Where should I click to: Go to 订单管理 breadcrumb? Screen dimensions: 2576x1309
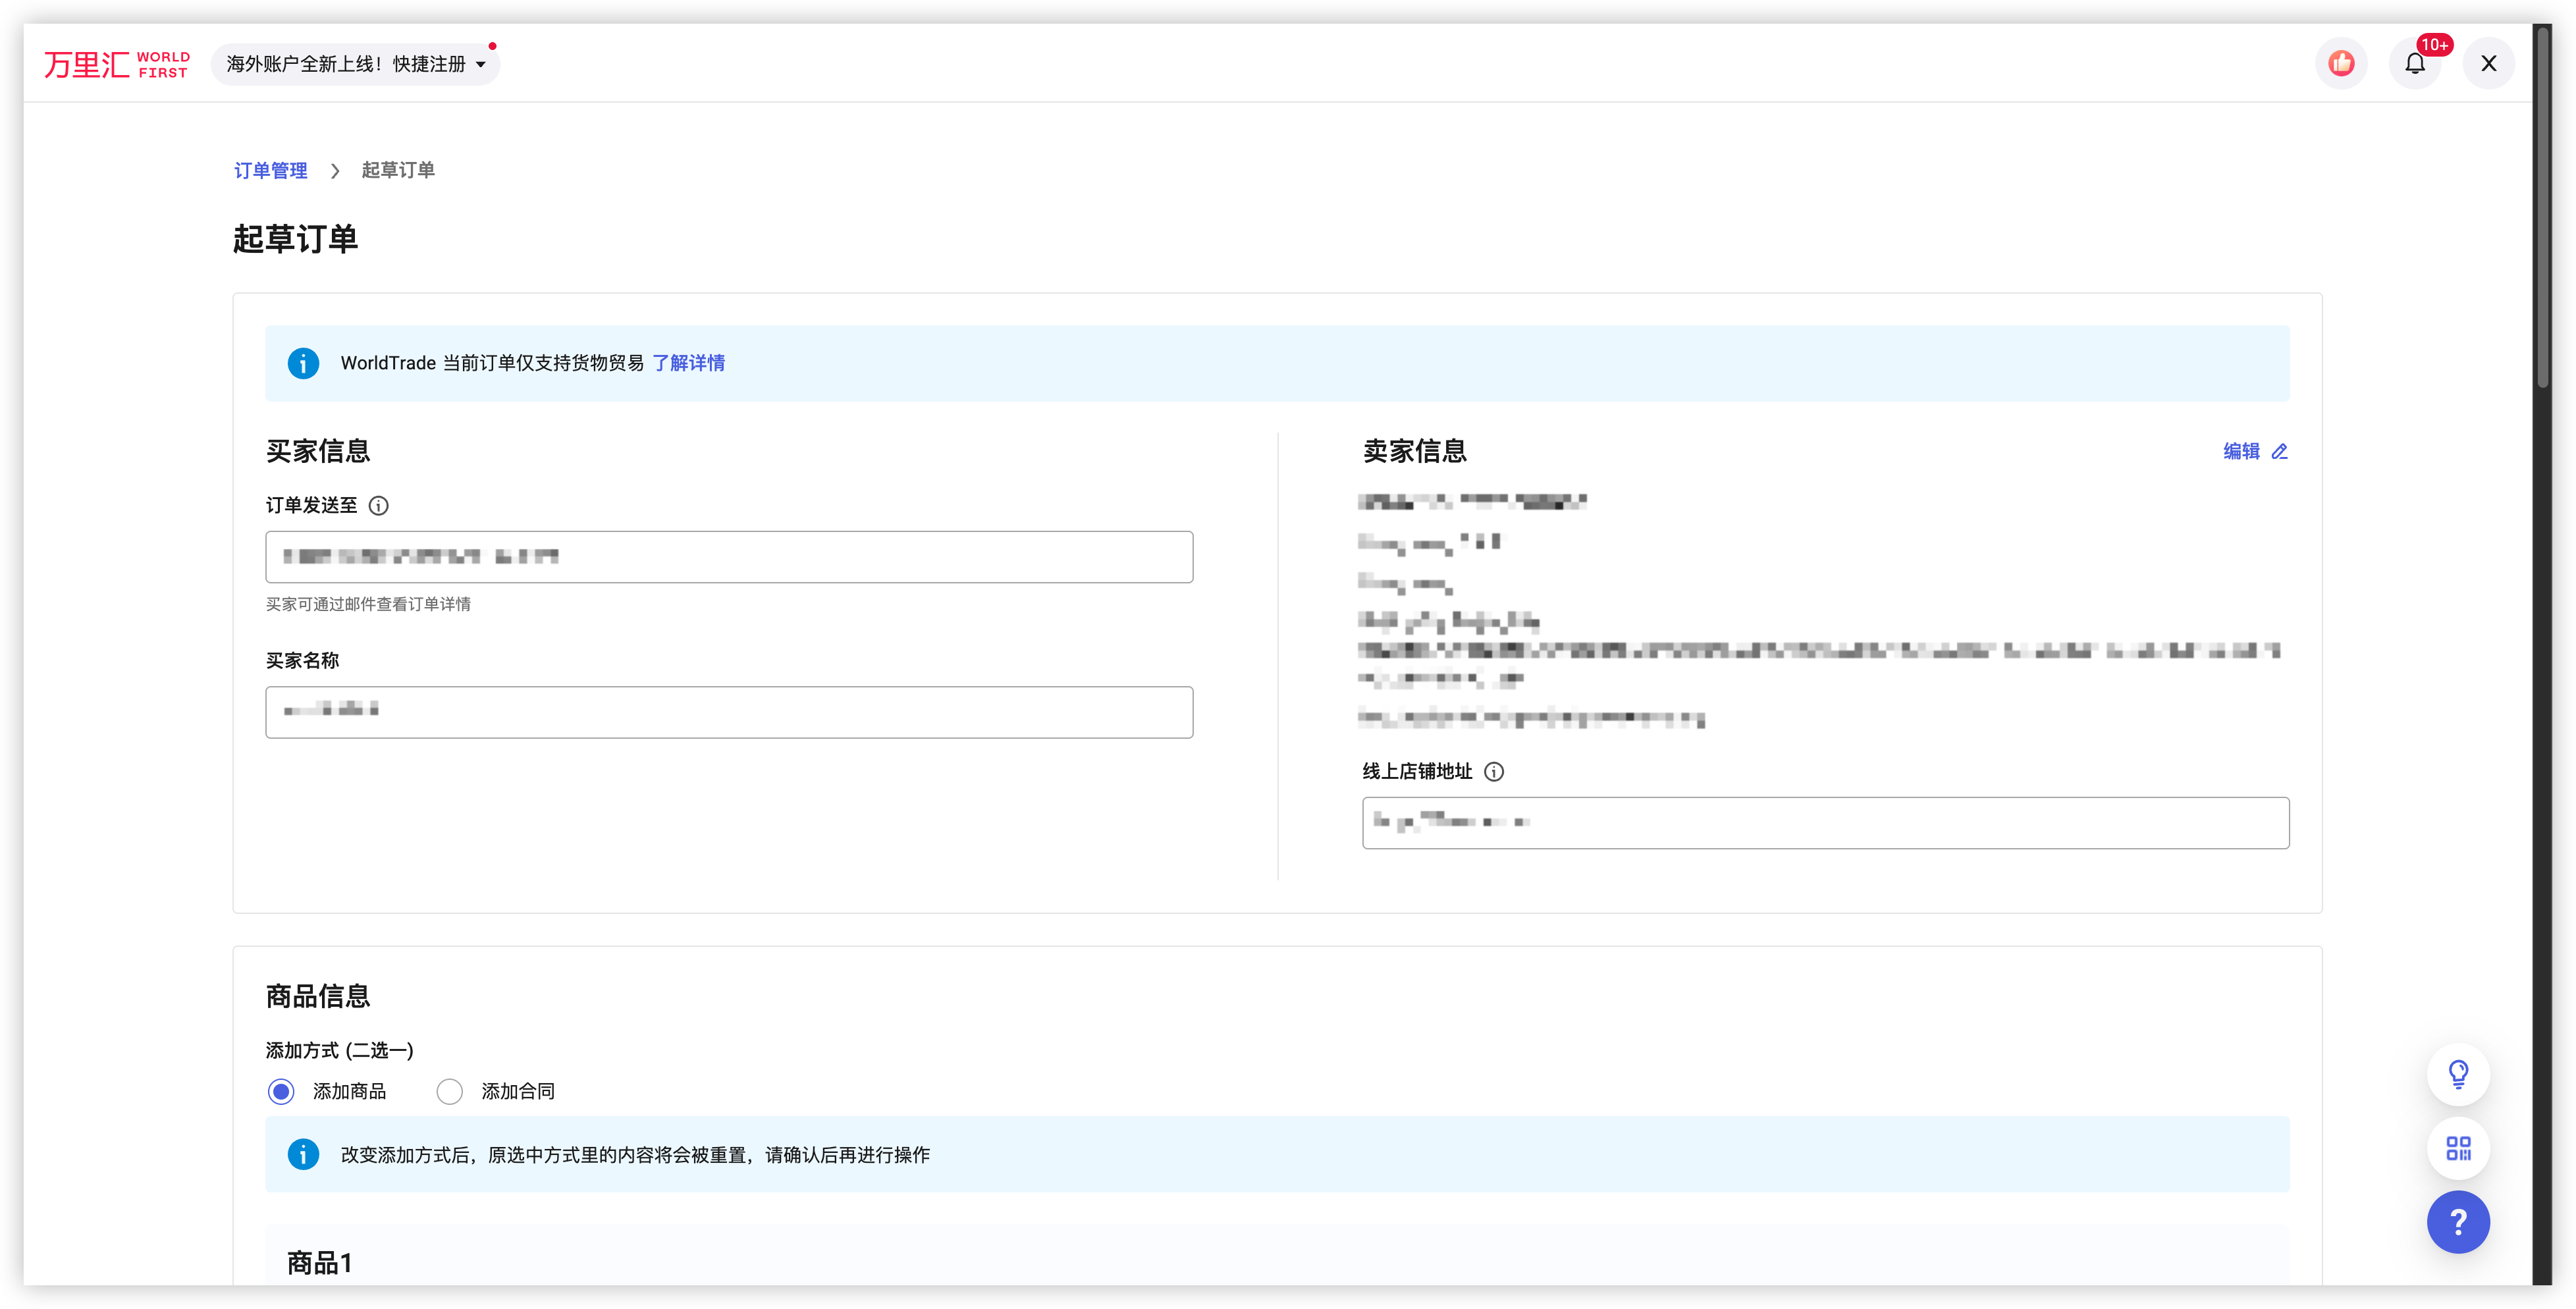(x=270, y=171)
